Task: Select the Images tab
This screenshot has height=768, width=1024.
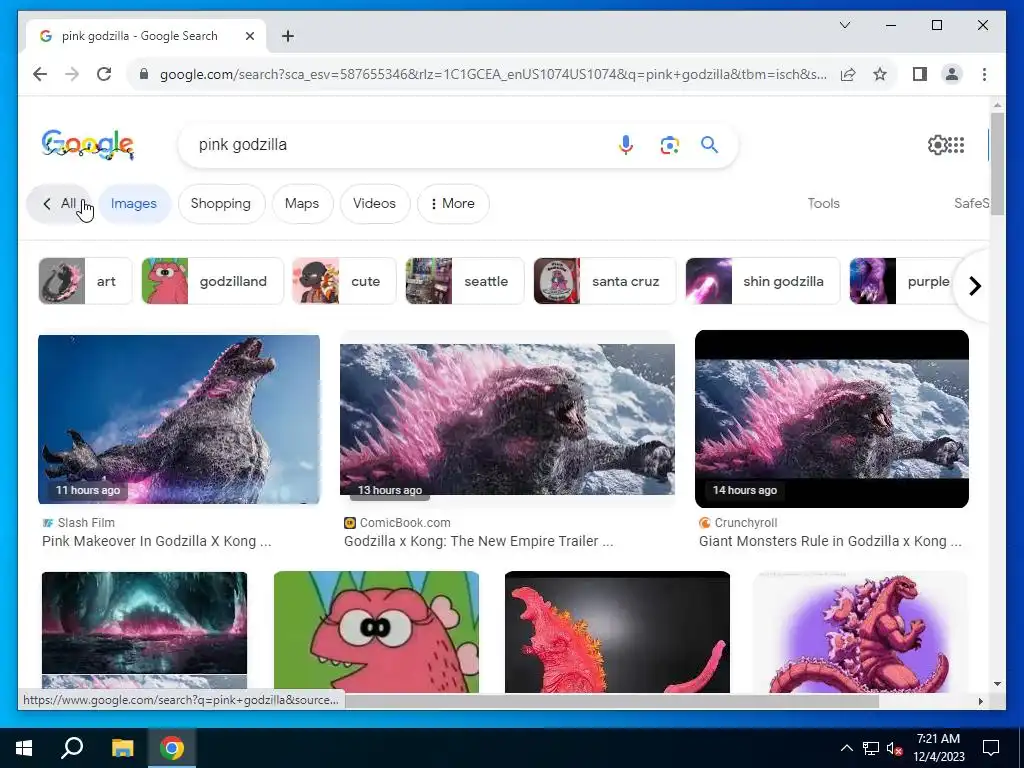Action: point(134,204)
